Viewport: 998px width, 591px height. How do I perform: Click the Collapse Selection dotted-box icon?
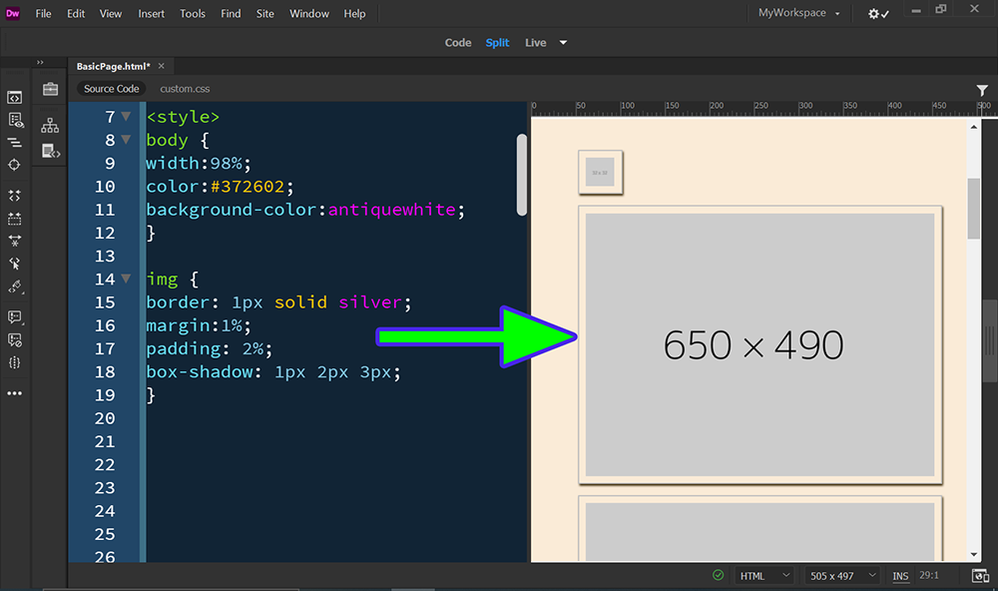(x=15, y=219)
